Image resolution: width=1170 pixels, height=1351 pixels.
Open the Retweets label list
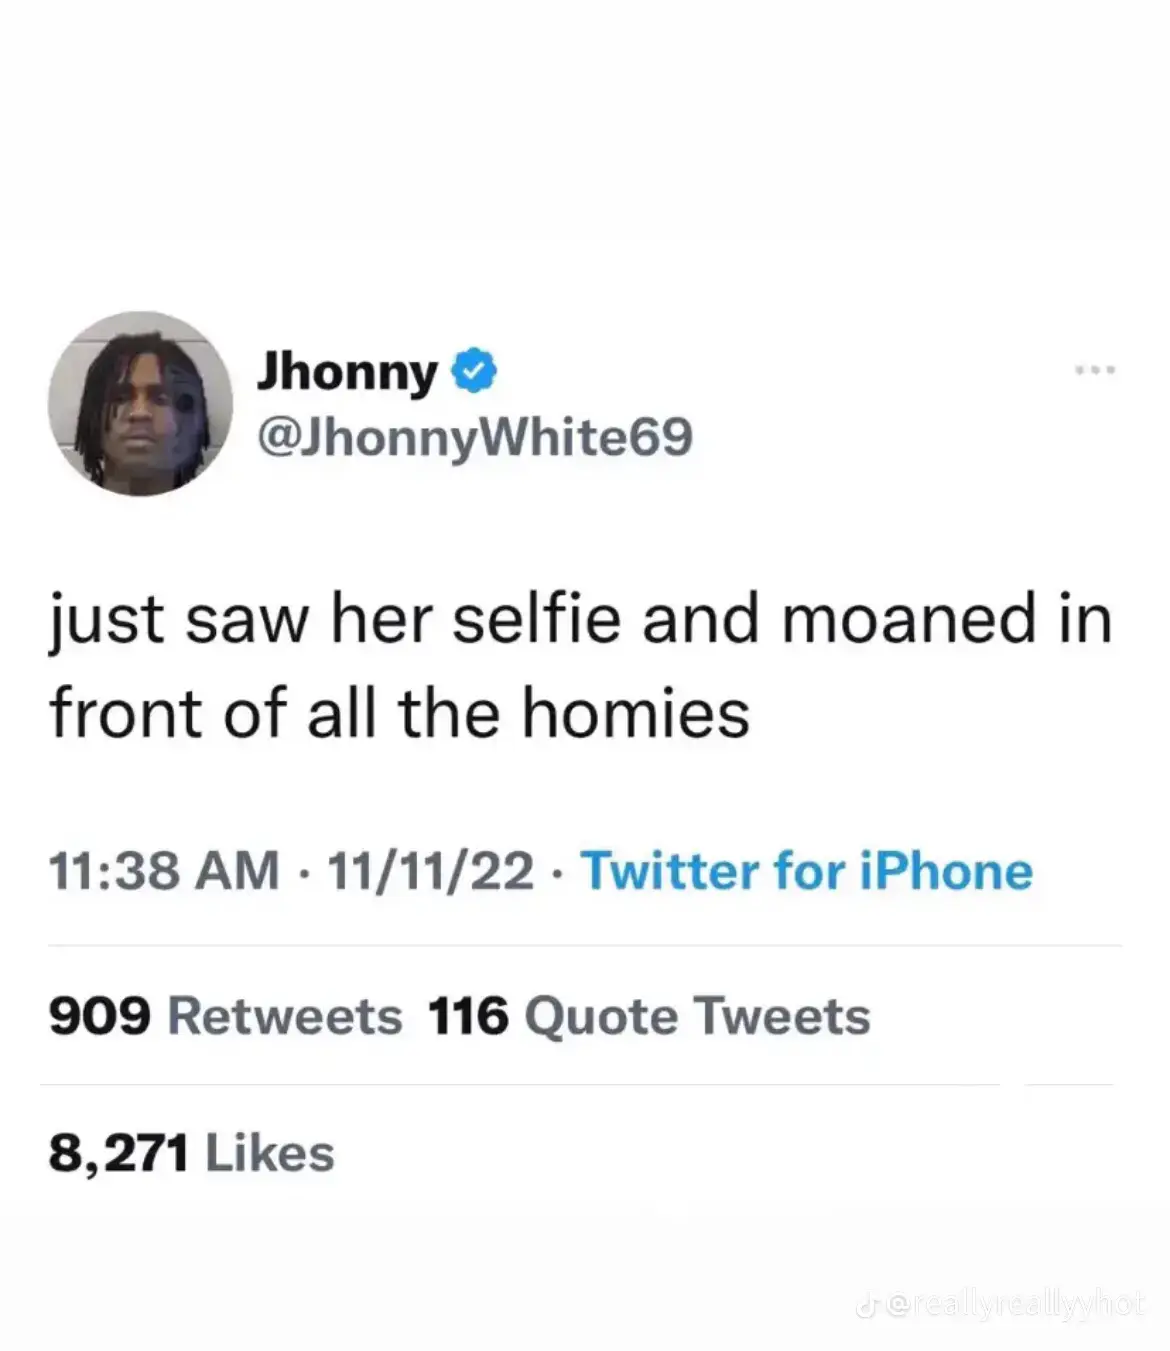click(285, 1016)
